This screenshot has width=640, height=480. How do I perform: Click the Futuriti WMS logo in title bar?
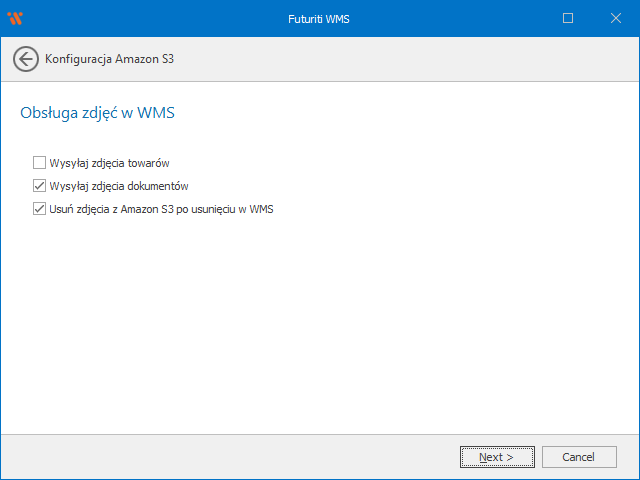click(x=14, y=18)
